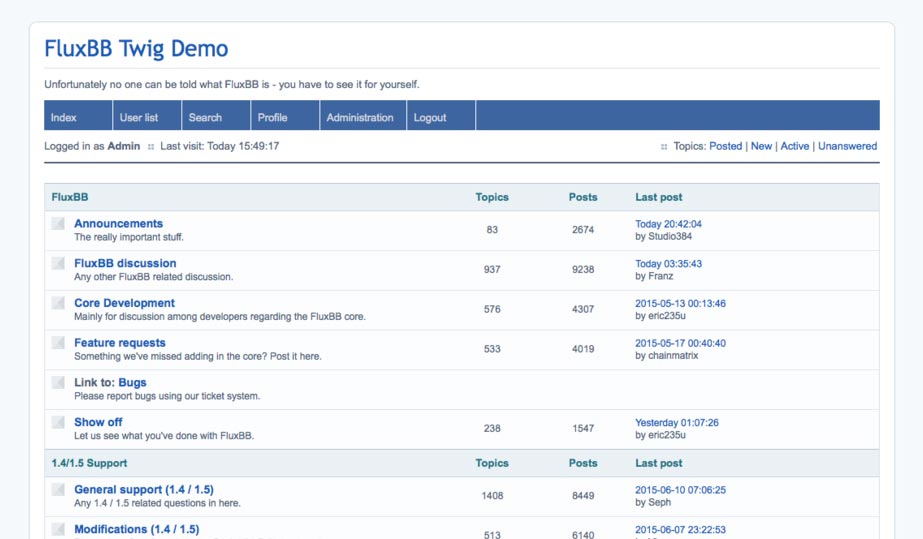
Task: Show Posted topics
Action: coord(725,146)
